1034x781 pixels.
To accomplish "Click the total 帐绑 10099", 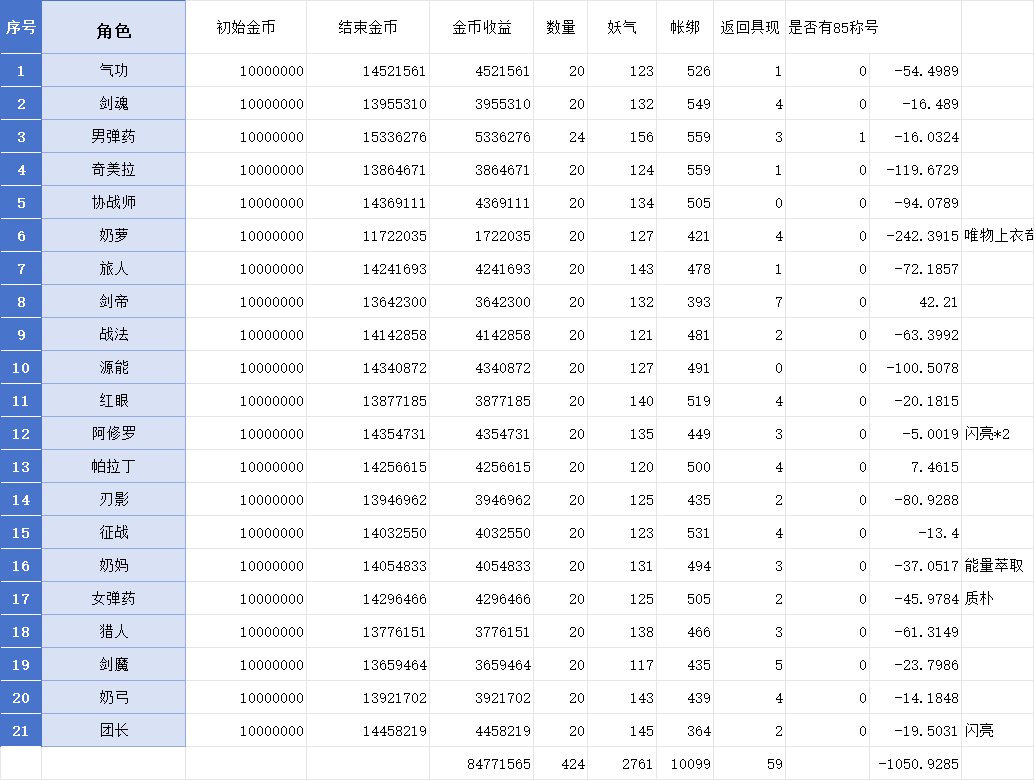I will coord(690,764).
